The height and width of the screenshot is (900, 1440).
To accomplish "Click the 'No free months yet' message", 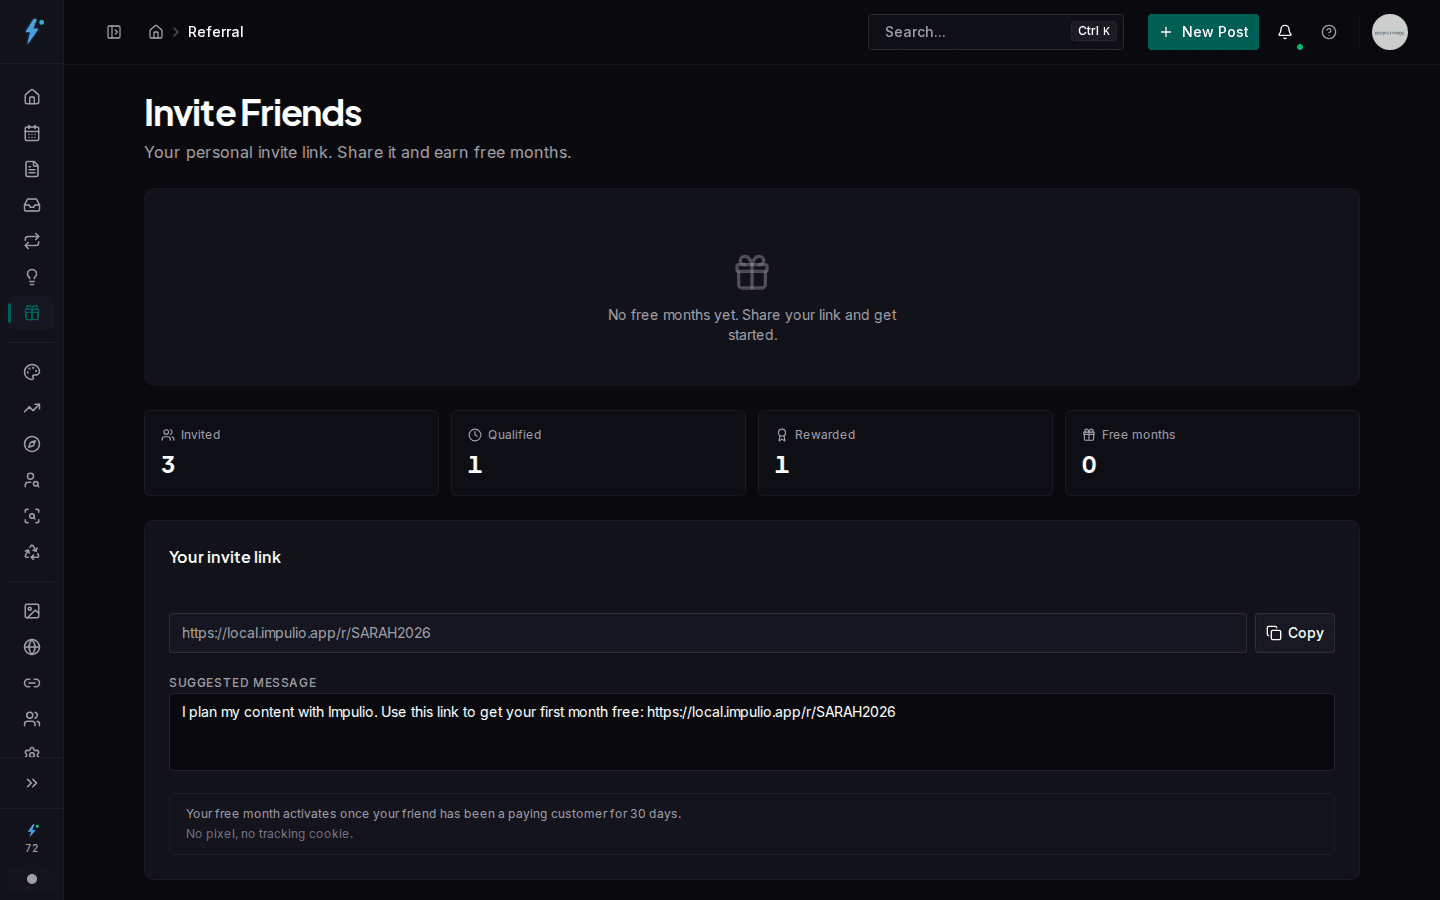I will pyautogui.click(x=752, y=325).
